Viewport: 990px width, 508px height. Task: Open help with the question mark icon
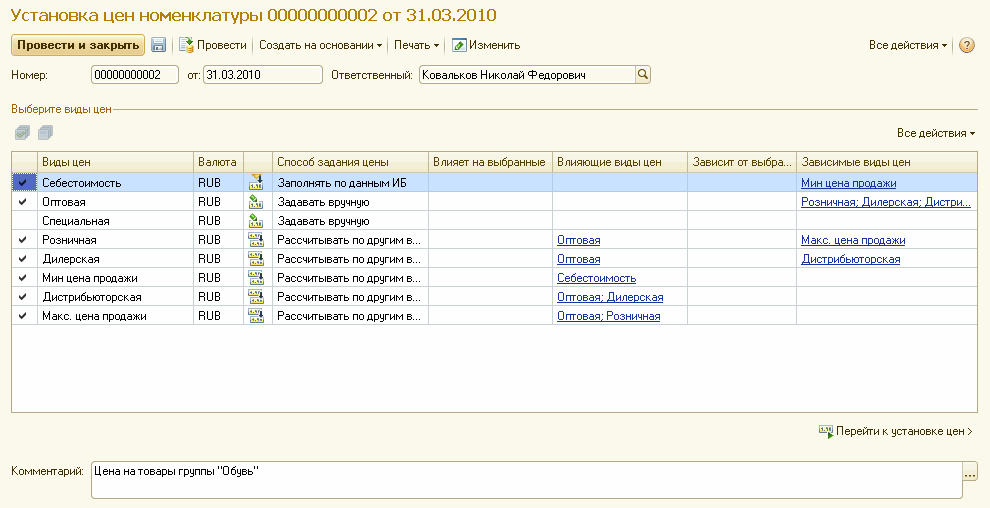pyautogui.click(x=967, y=45)
